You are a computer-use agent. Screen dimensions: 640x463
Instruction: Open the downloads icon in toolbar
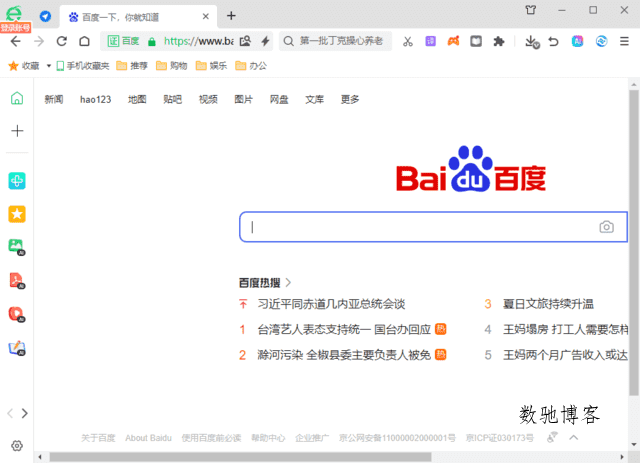coord(532,42)
